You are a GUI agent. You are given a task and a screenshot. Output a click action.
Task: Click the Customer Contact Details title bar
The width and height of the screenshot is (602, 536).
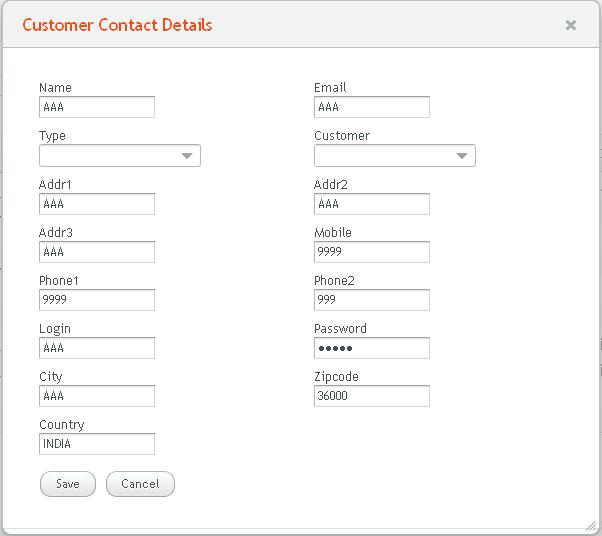300,26
